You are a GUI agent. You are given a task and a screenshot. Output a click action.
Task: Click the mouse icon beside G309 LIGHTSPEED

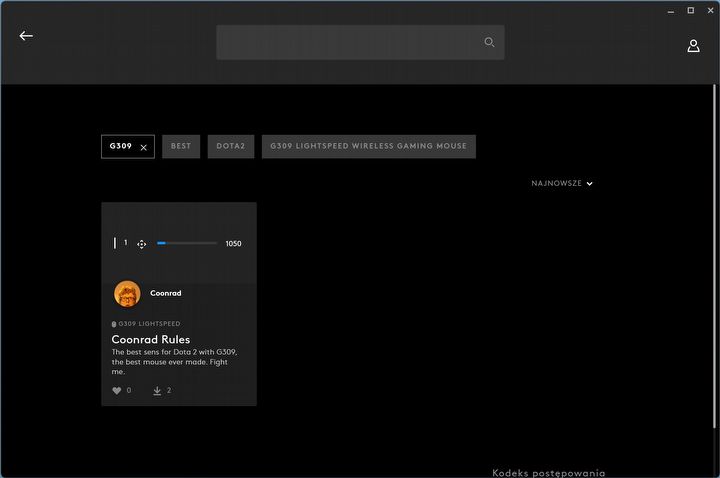[x=114, y=324]
